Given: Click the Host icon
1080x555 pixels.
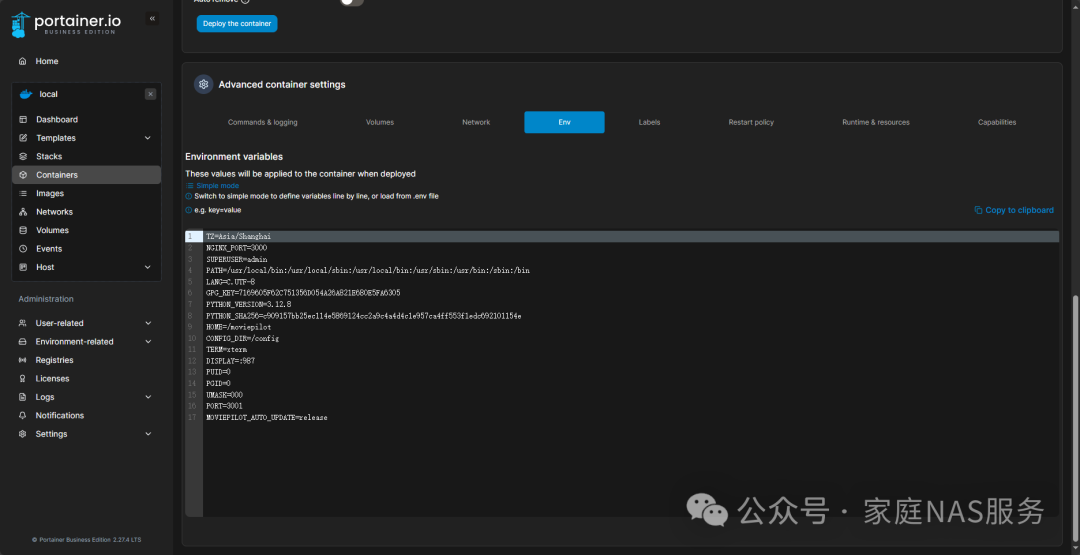Looking at the screenshot, I should [x=23, y=267].
